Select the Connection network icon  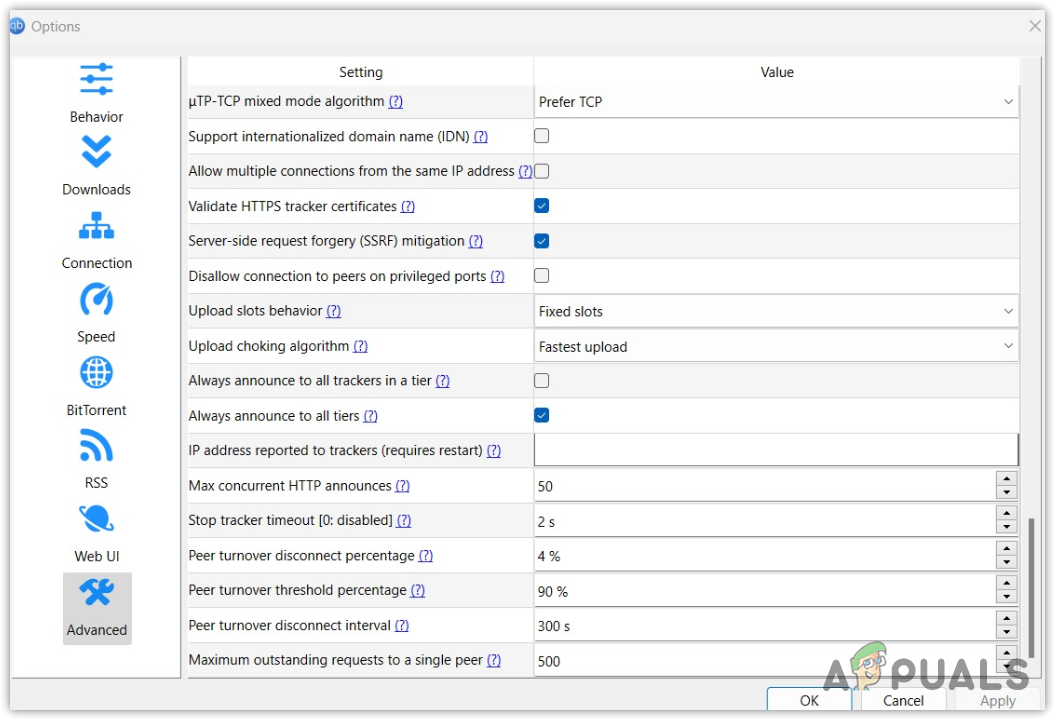[x=96, y=227]
